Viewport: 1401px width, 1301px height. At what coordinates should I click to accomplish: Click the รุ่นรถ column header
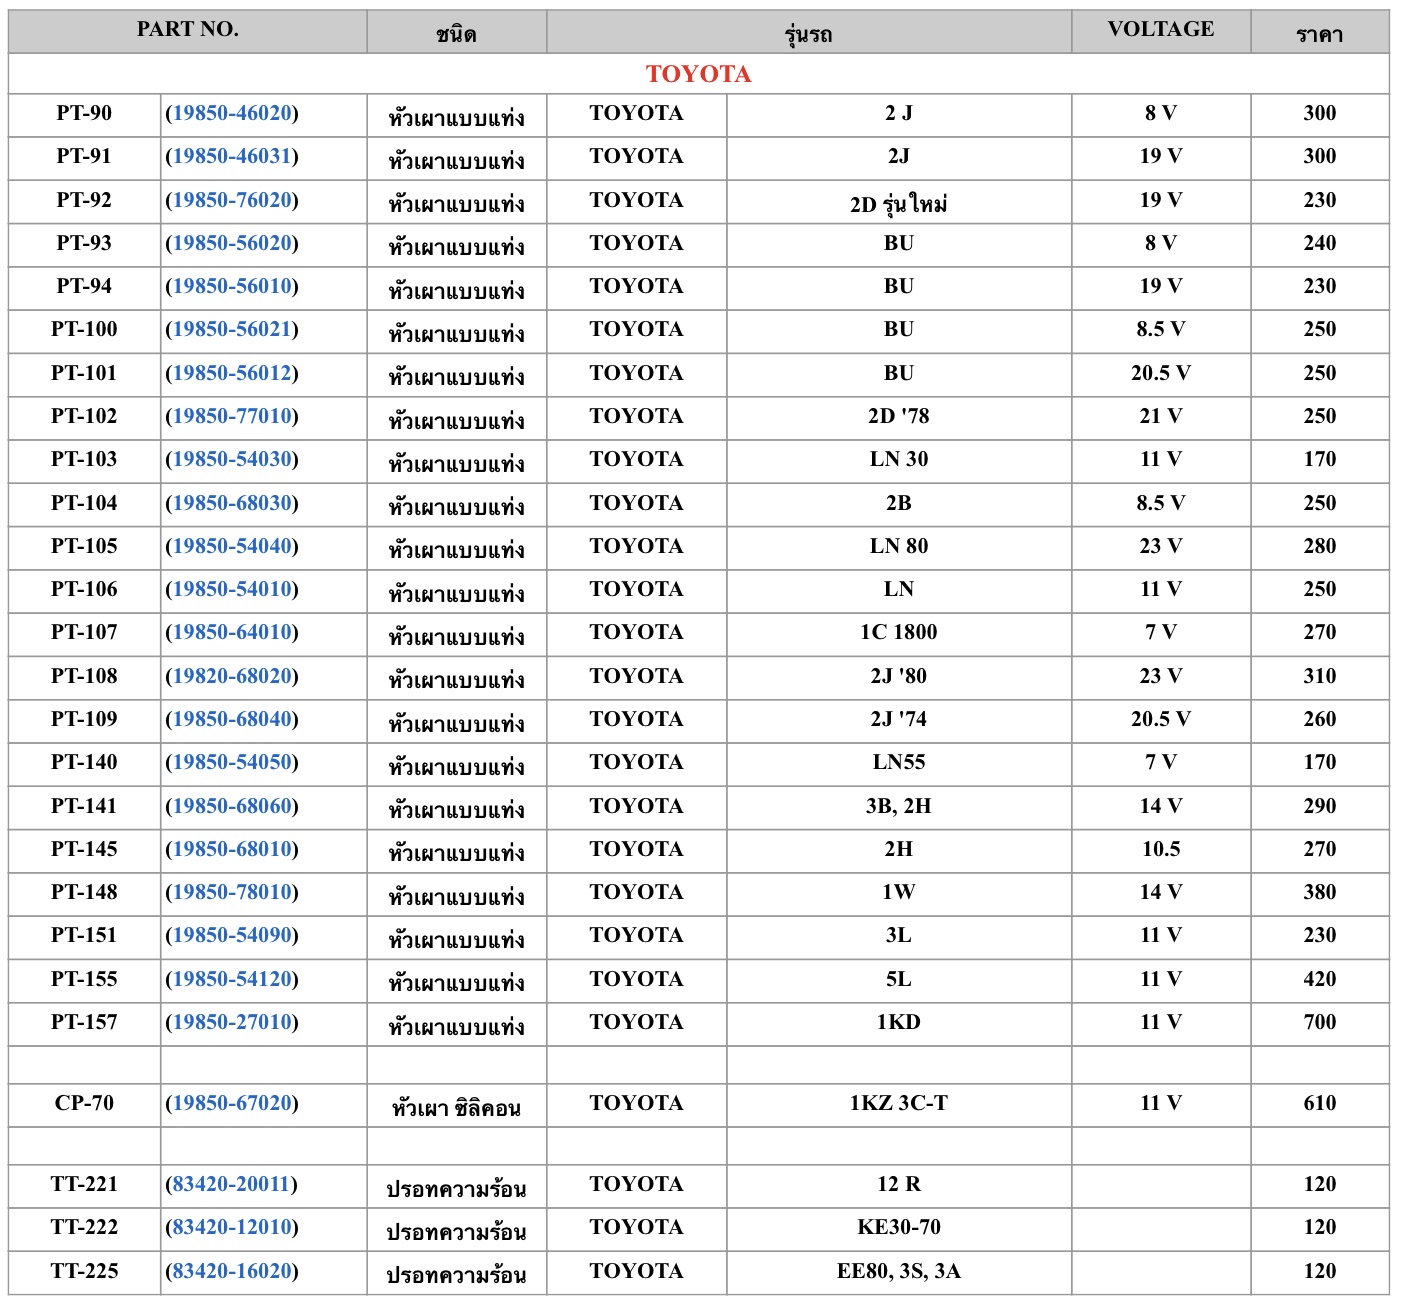click(x=809, y=31)
